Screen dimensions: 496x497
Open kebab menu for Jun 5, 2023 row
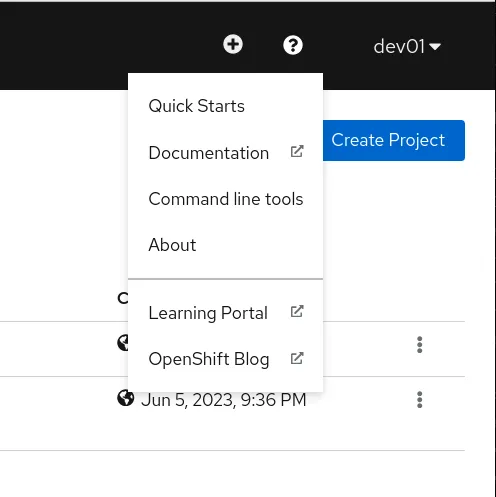pos(419,399)
